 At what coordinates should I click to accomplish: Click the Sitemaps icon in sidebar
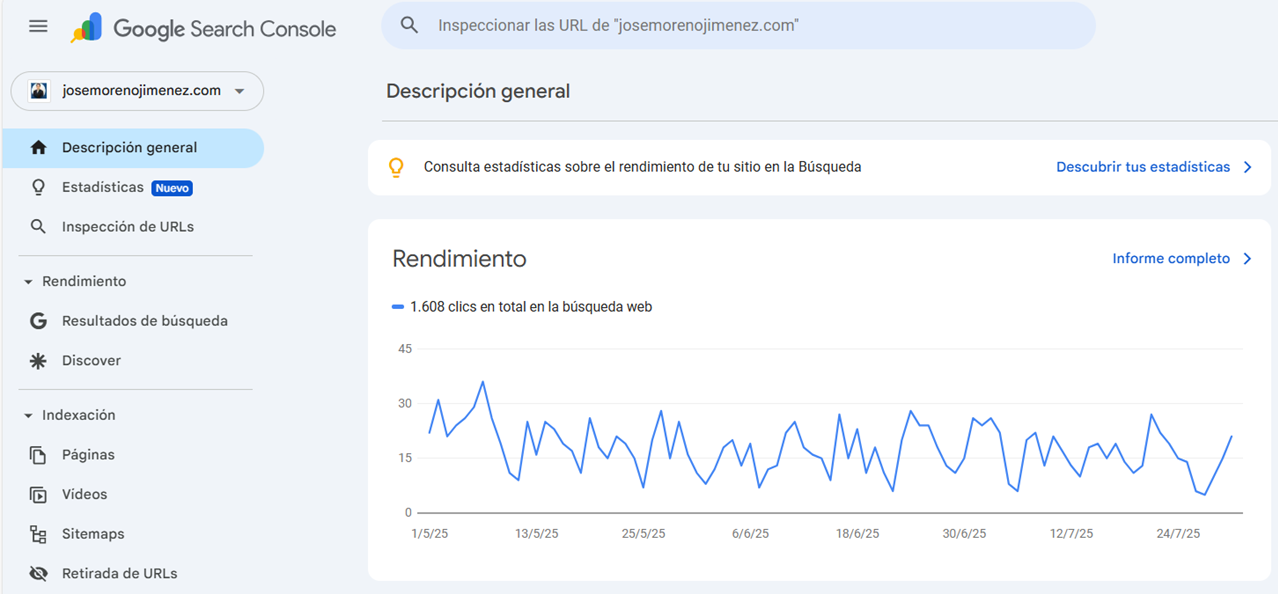pos(38,534)
